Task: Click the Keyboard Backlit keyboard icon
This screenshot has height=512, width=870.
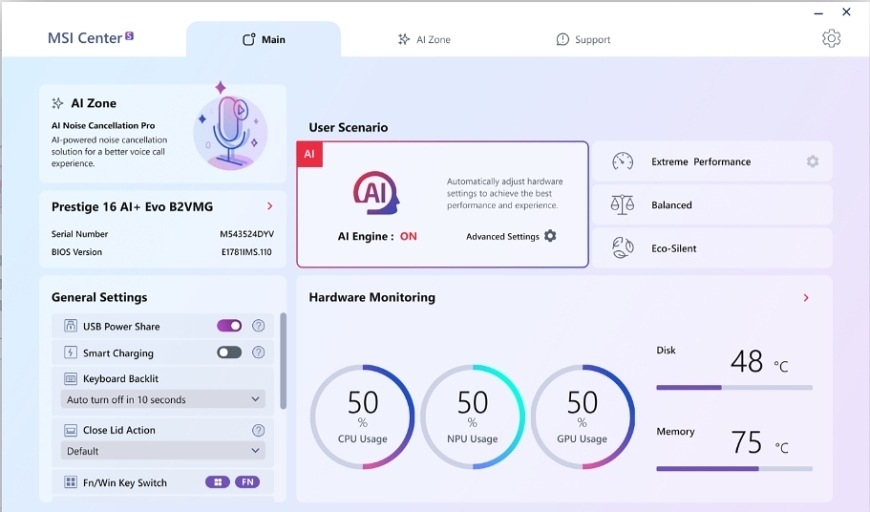Action: coord(70,378)
